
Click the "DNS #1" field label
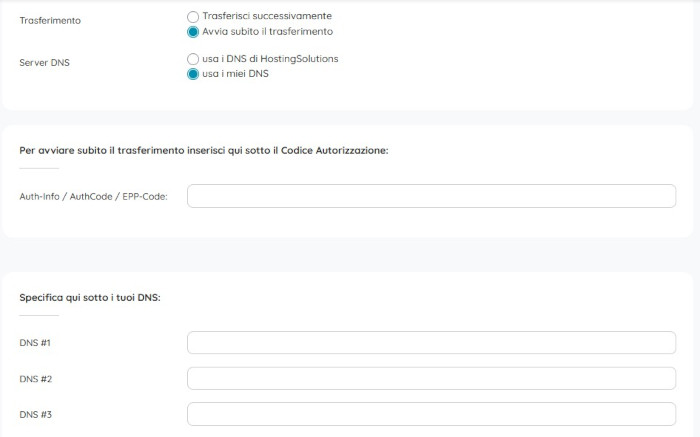point(35,344)
